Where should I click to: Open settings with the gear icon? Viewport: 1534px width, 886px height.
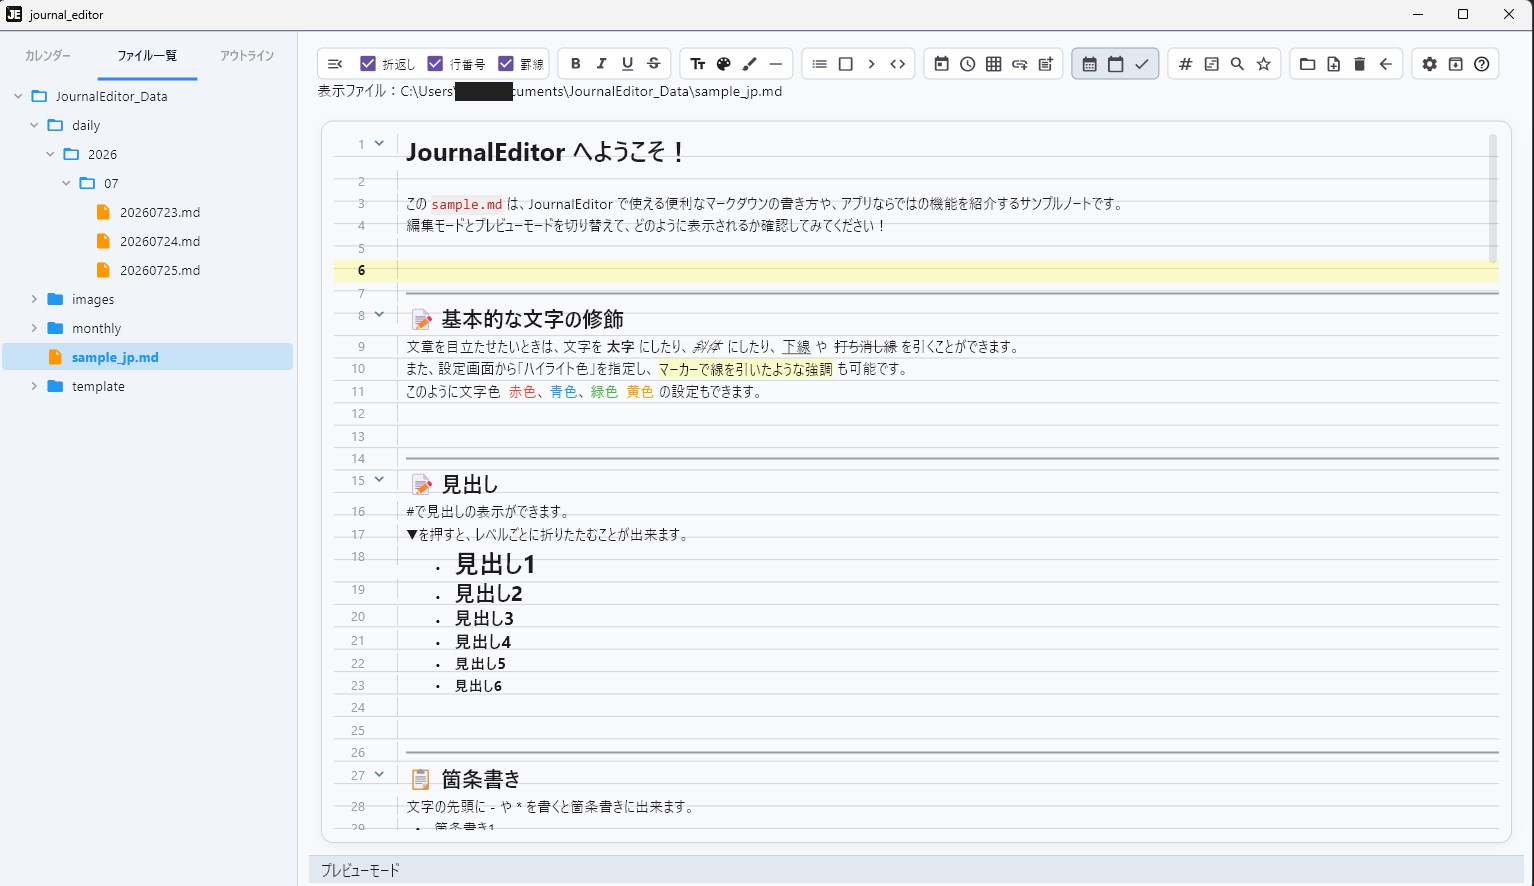point(1430,64)
